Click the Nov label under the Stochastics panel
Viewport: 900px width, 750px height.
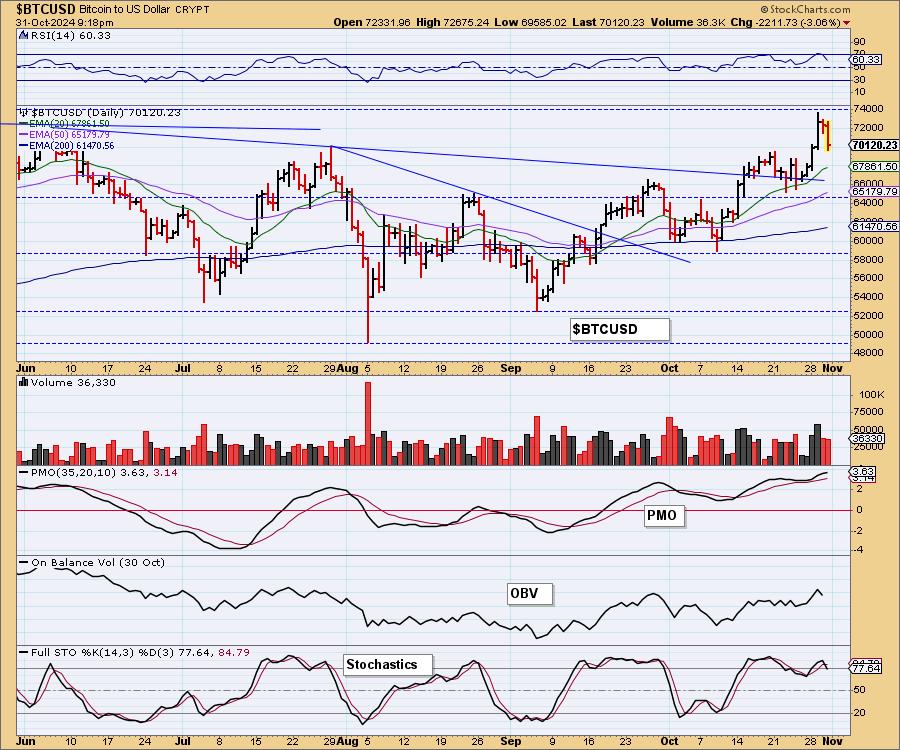832,740
